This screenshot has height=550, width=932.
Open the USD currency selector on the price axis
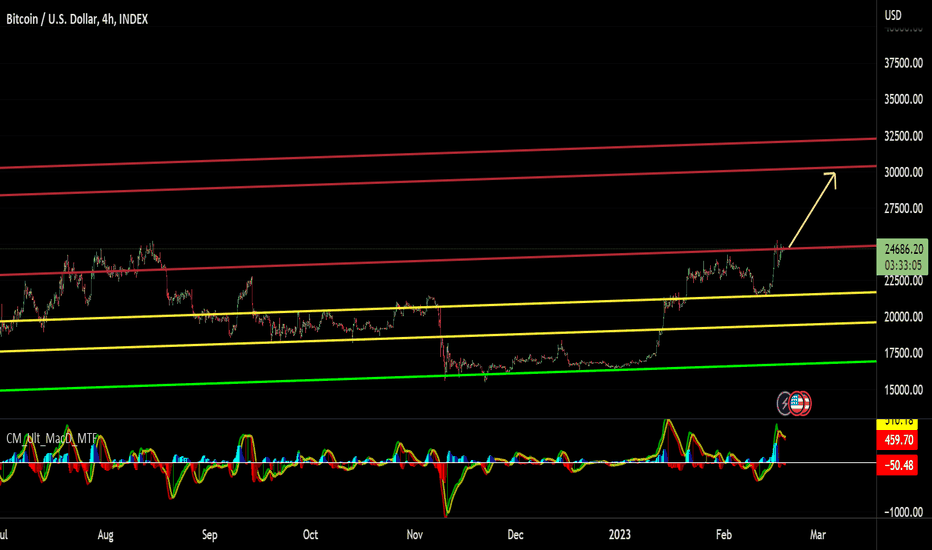pos(893,15)
